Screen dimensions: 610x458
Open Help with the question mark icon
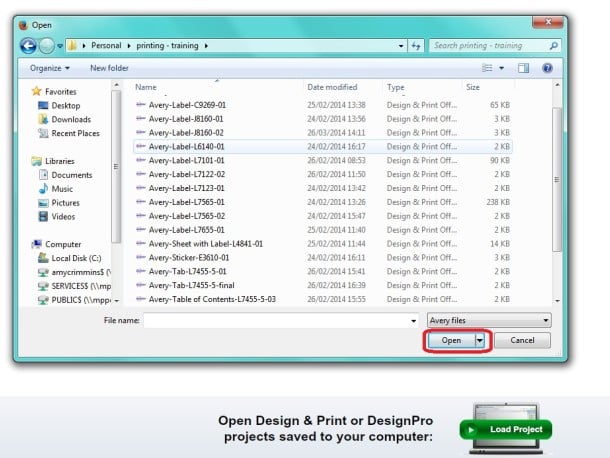tap(547, 68)
